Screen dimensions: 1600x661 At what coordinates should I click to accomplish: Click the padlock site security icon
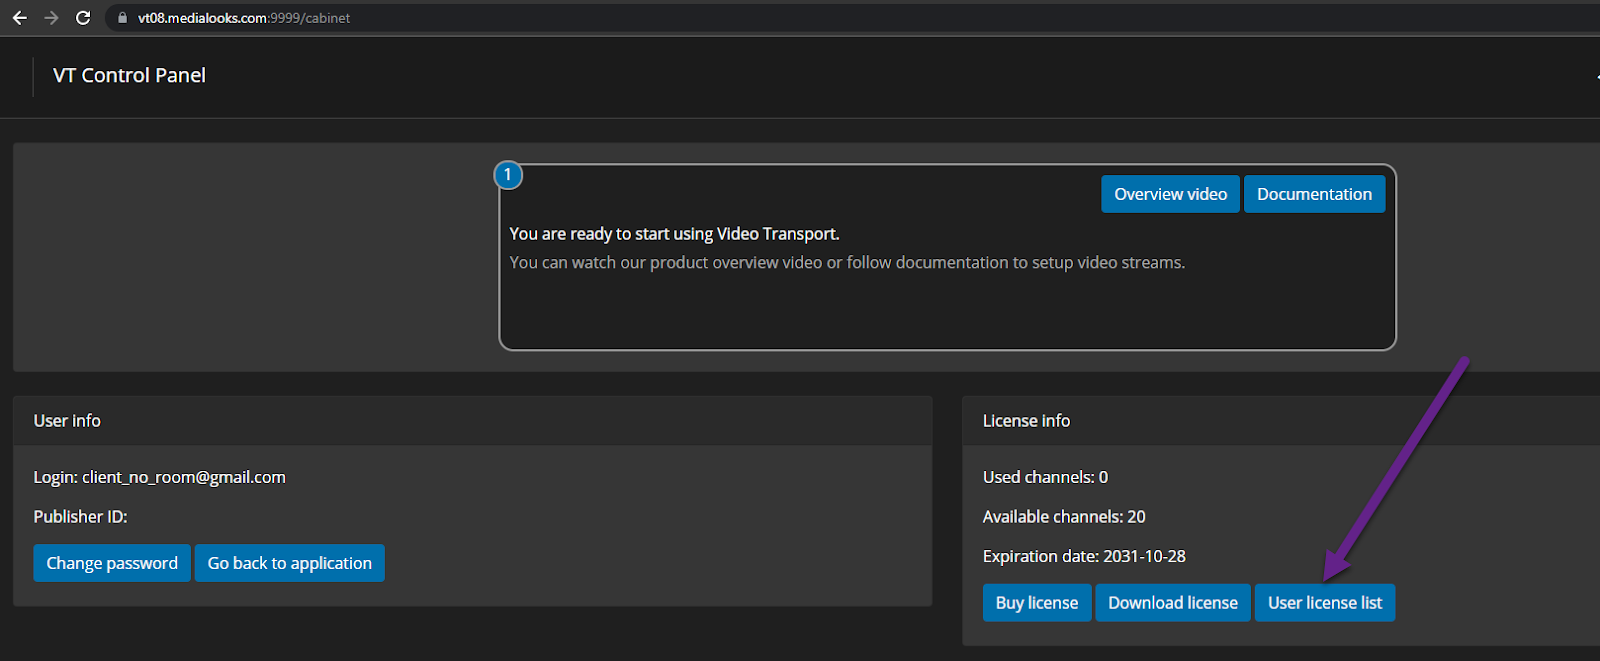123,18
